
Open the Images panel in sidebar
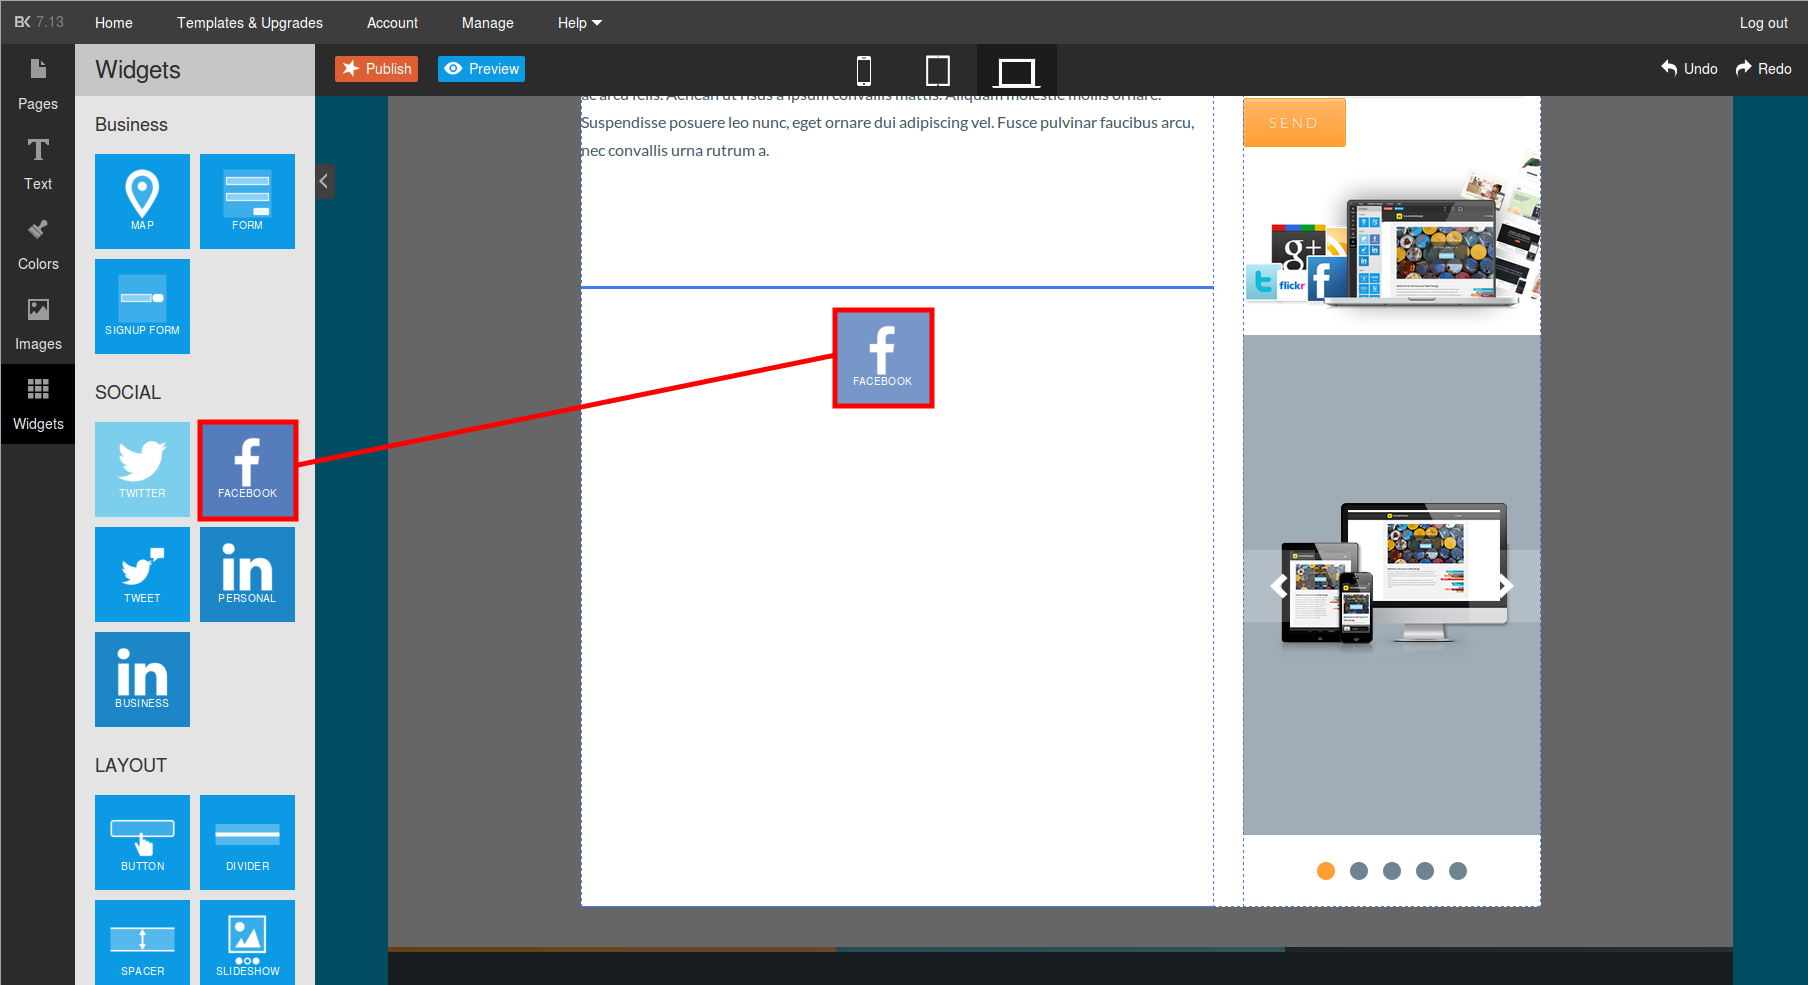click(38, 324)
